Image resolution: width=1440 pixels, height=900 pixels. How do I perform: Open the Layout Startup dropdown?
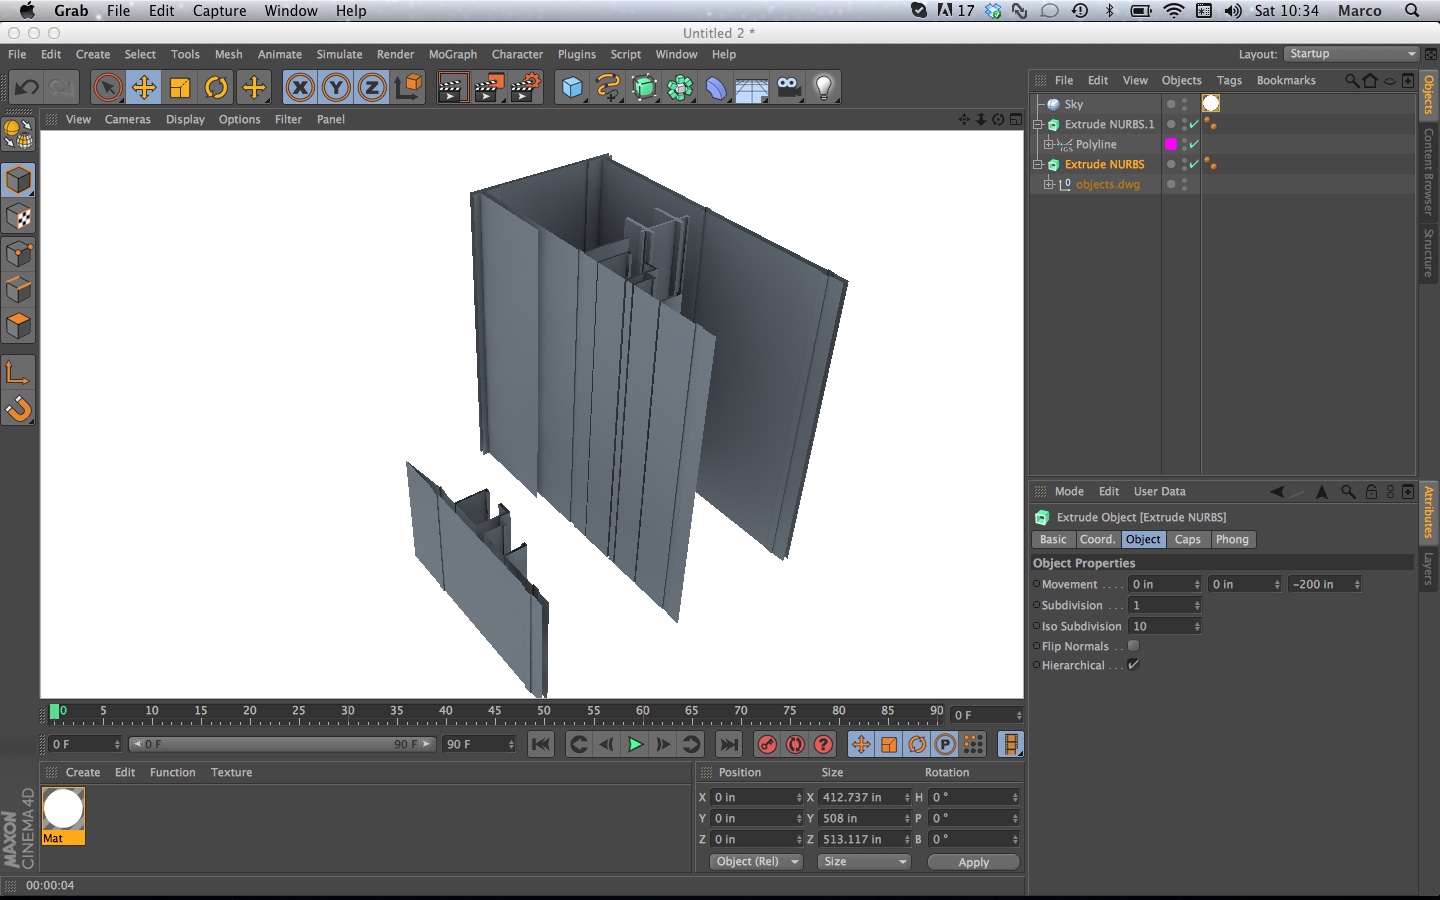[x=1352, y=54]
